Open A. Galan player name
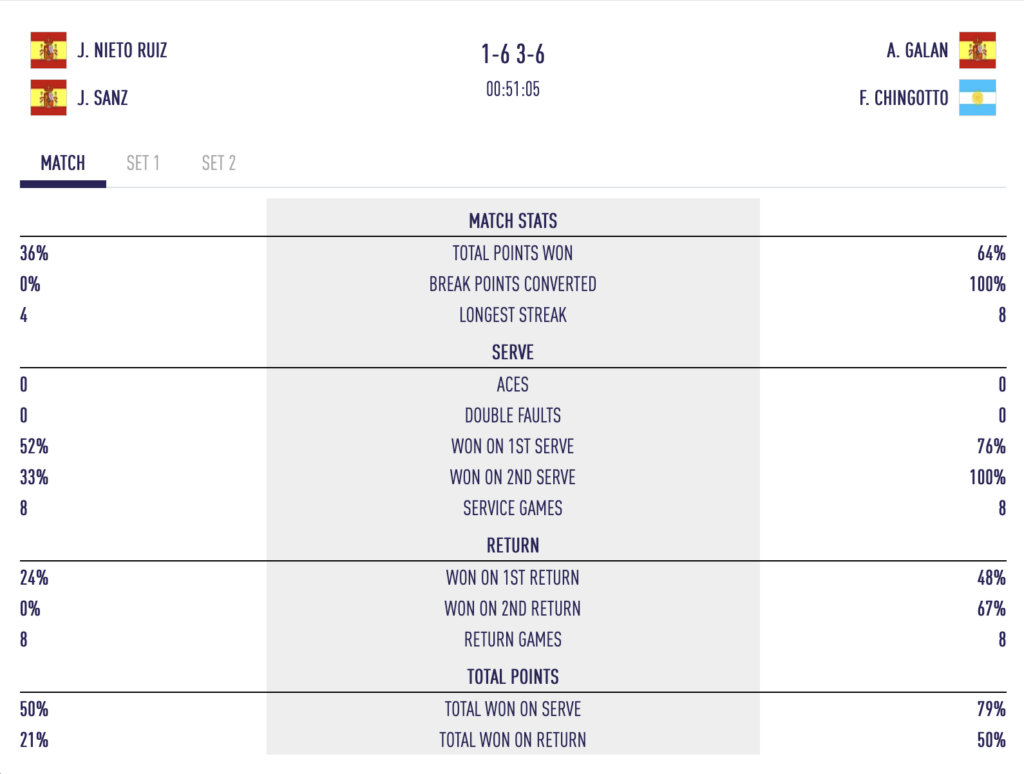 pyautogui.click(x=917, y=50)
